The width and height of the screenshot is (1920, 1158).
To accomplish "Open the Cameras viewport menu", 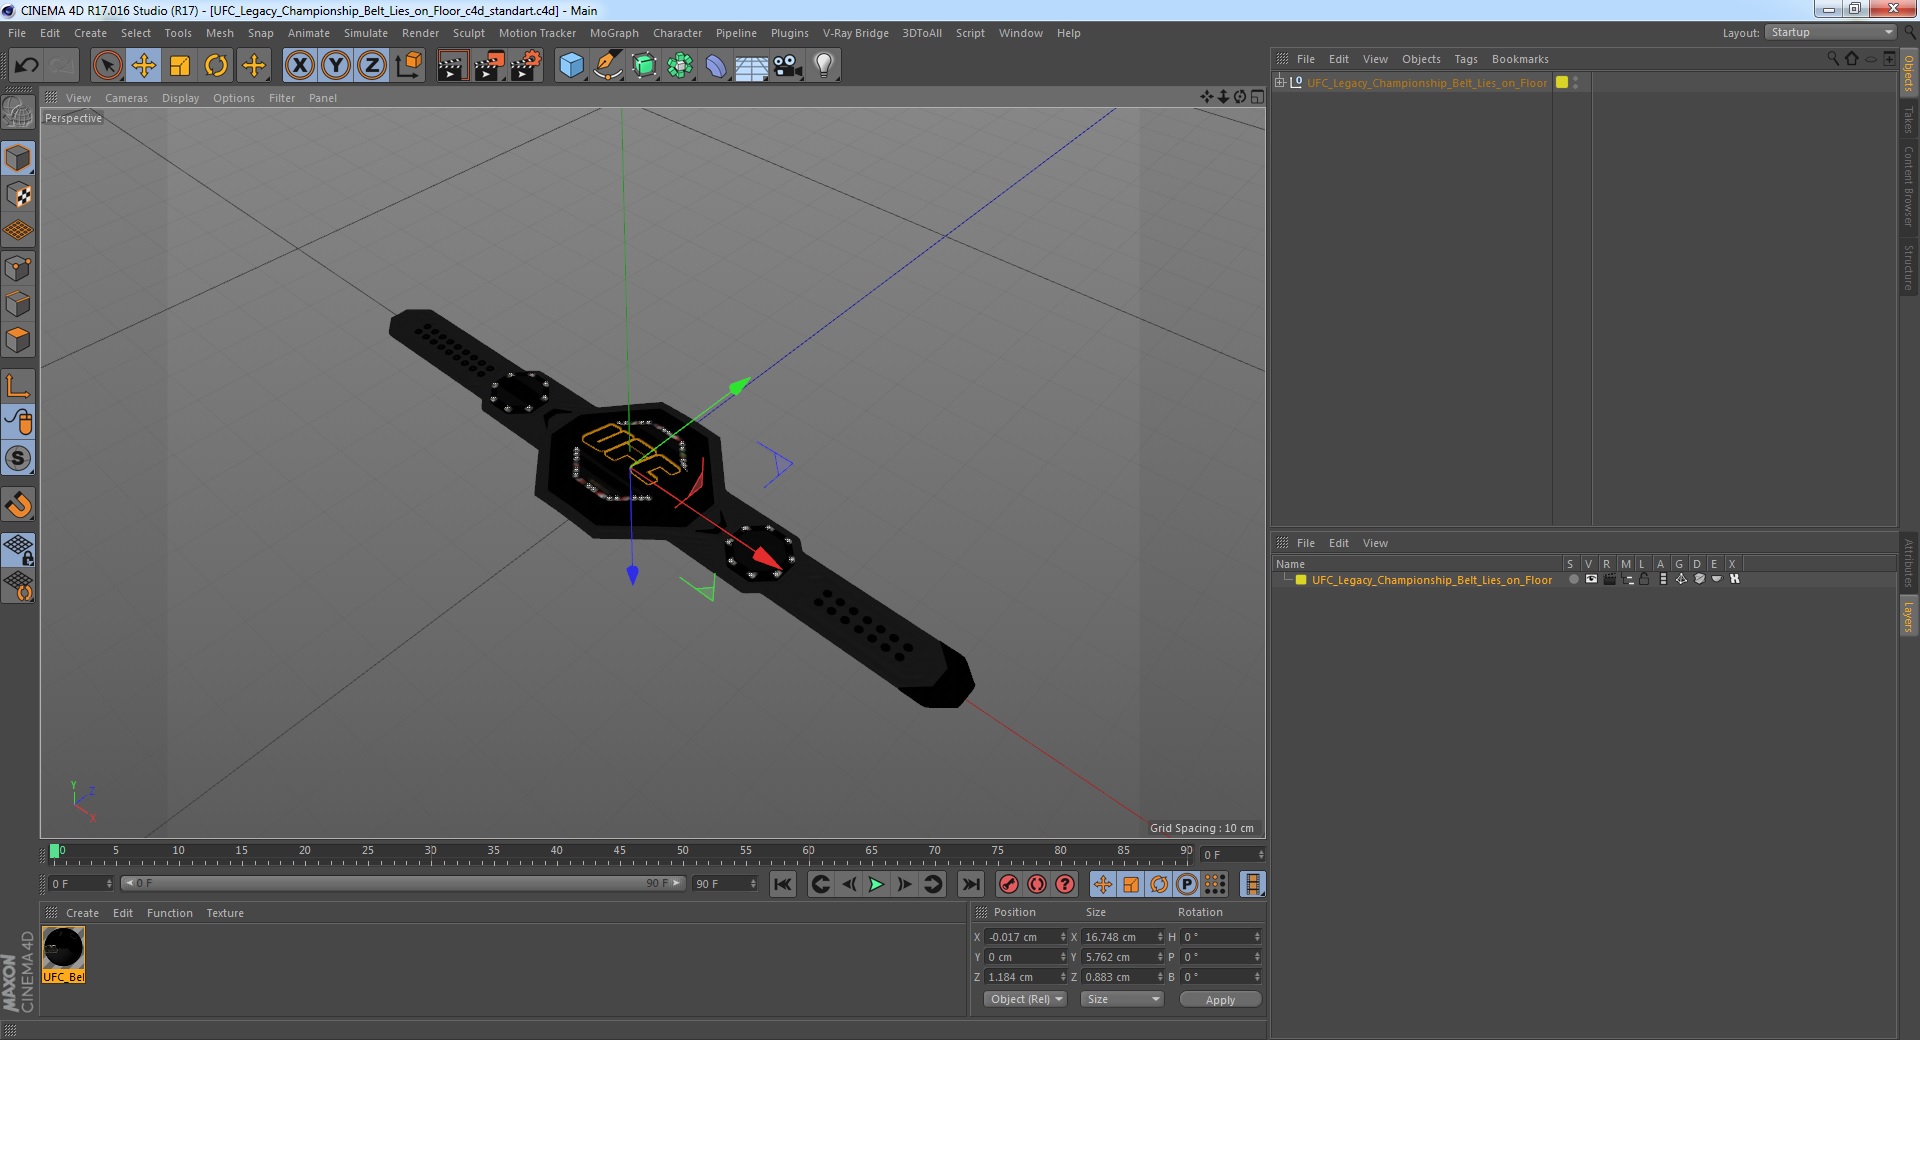I will (x=126, y=98).
